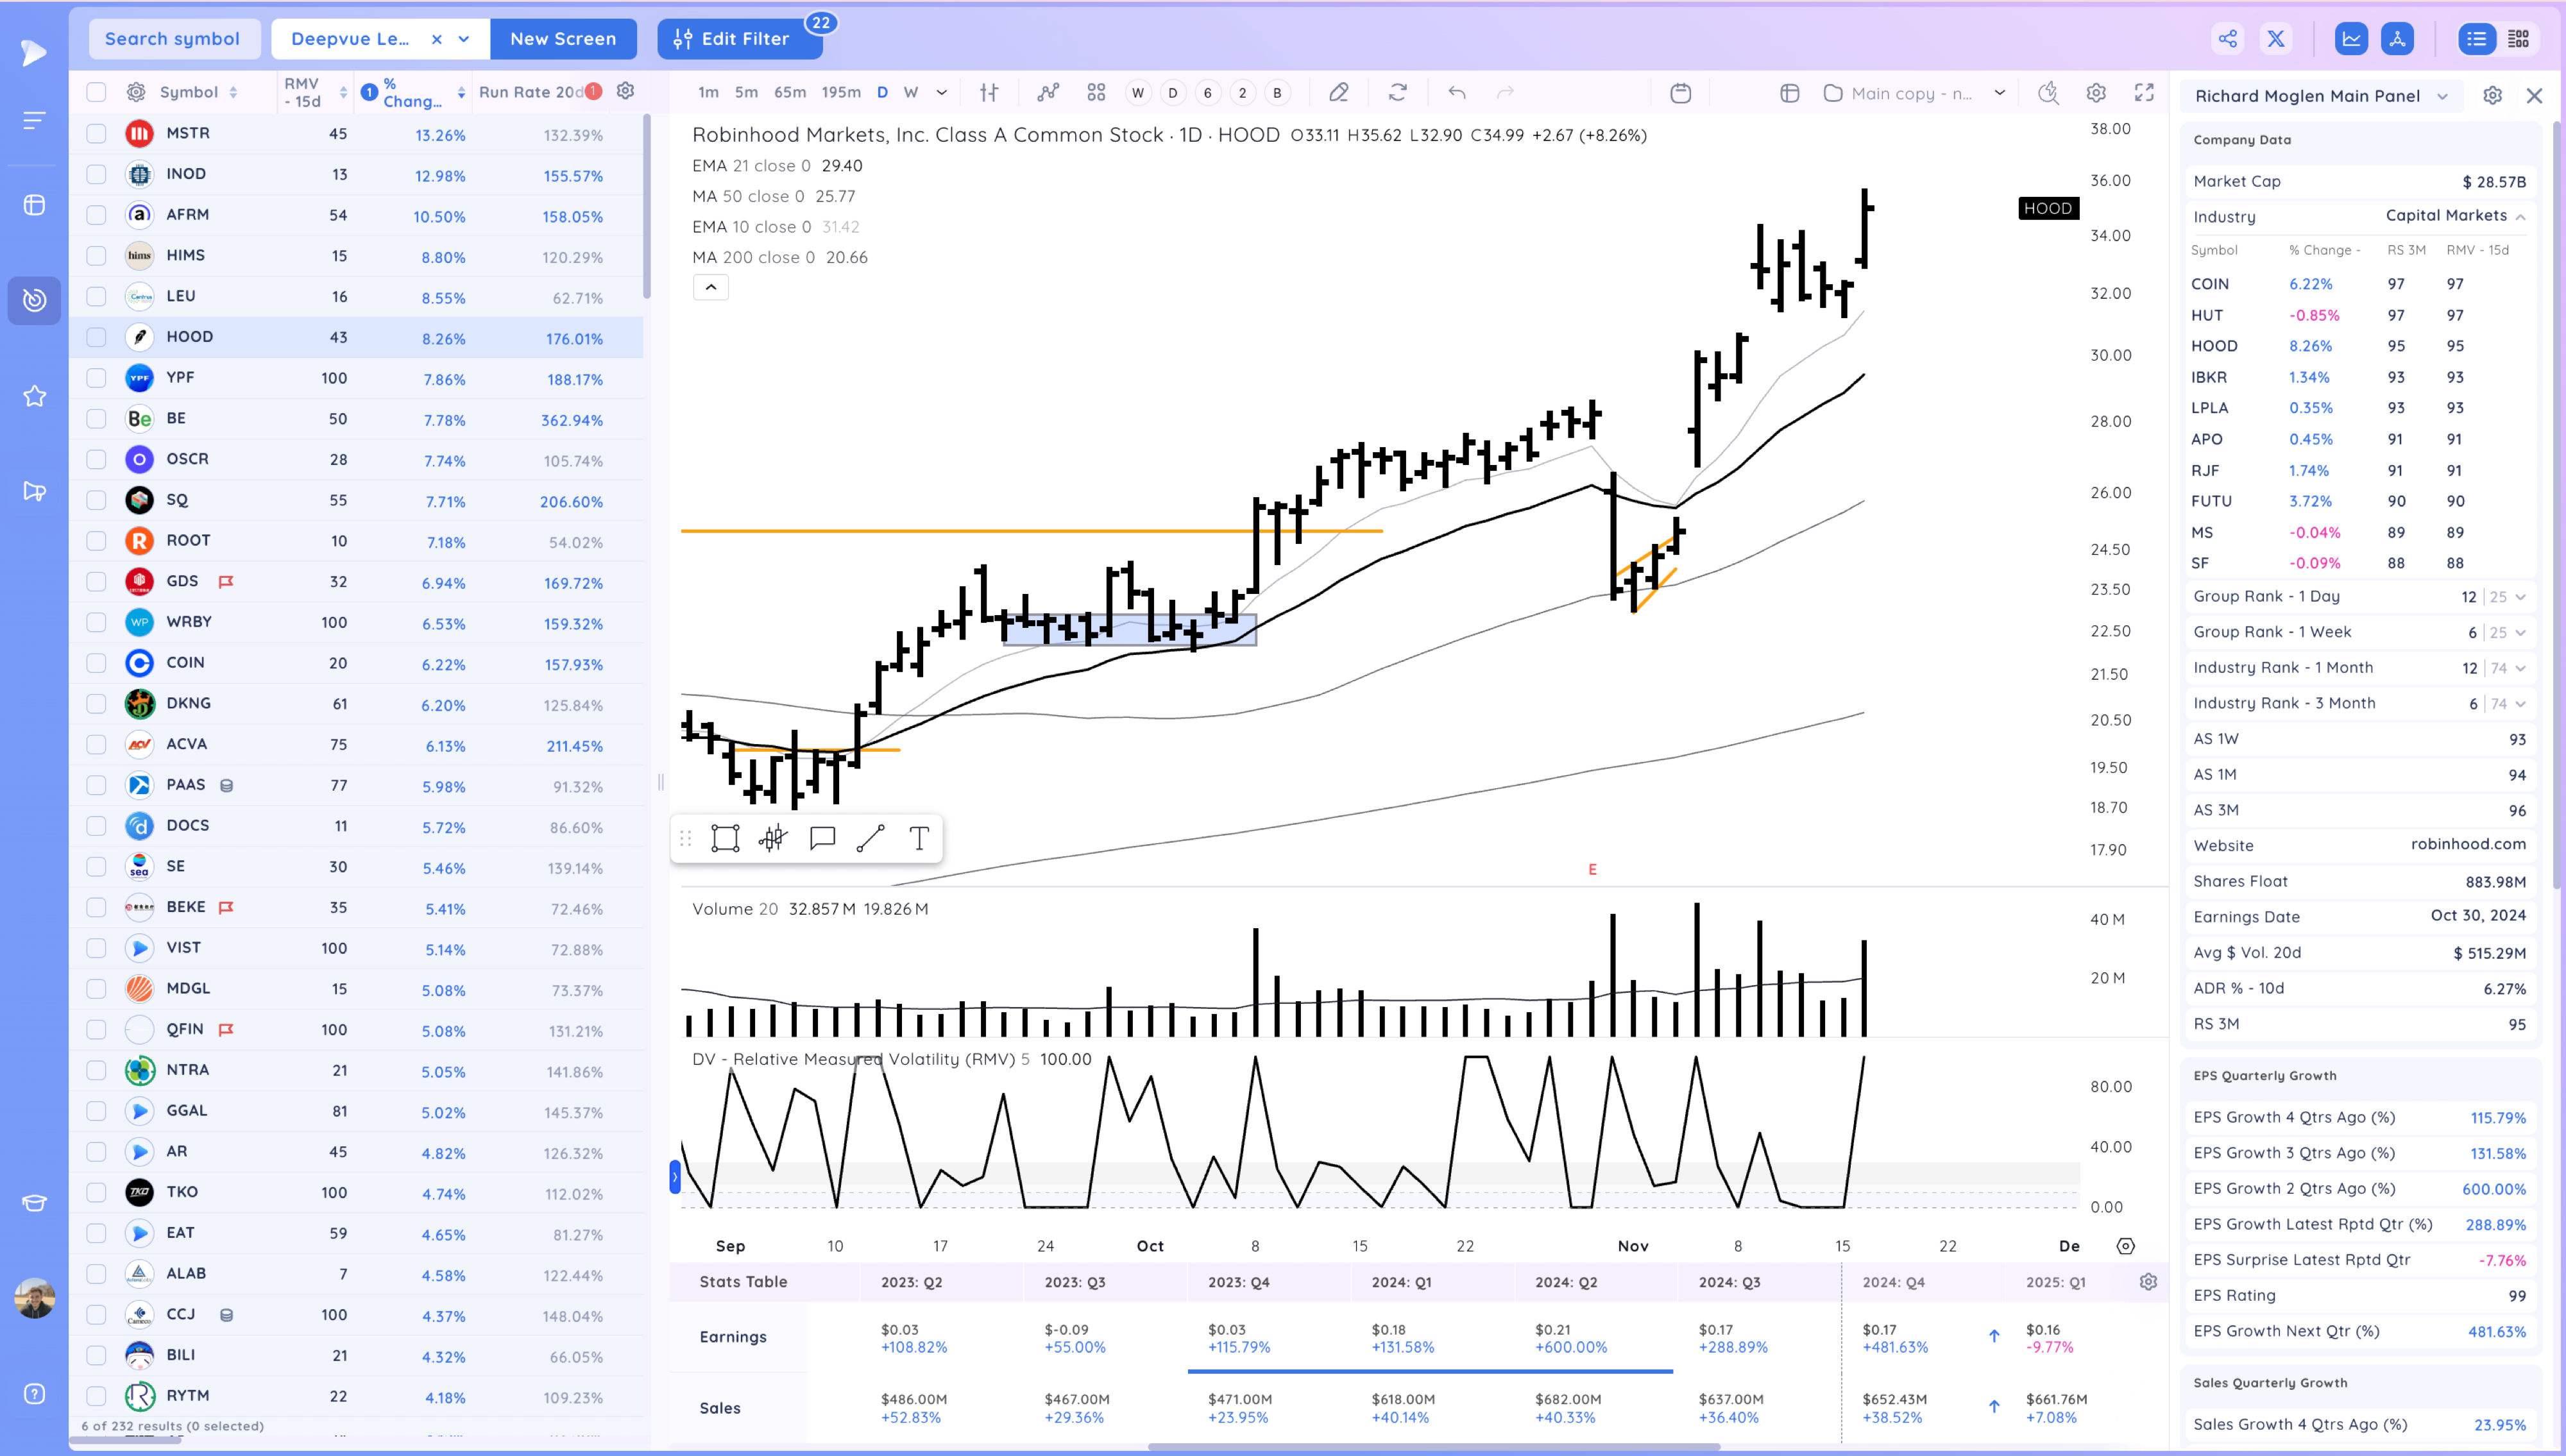
Task: Undo the last chart action
Action: click(1457, 92)
